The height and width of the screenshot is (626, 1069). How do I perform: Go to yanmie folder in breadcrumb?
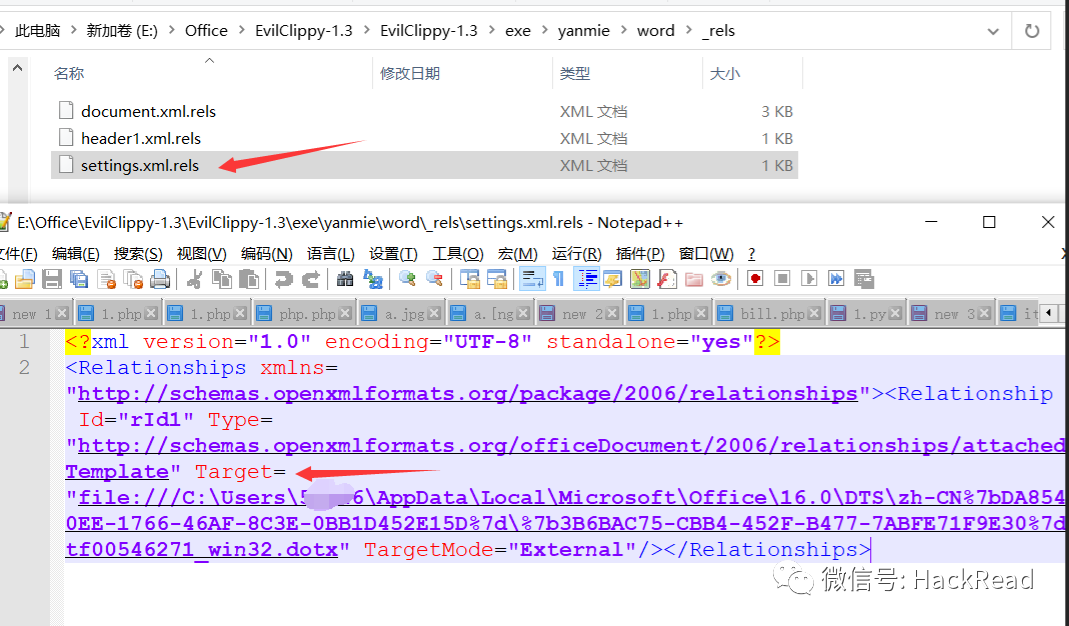tap(584, 31)
